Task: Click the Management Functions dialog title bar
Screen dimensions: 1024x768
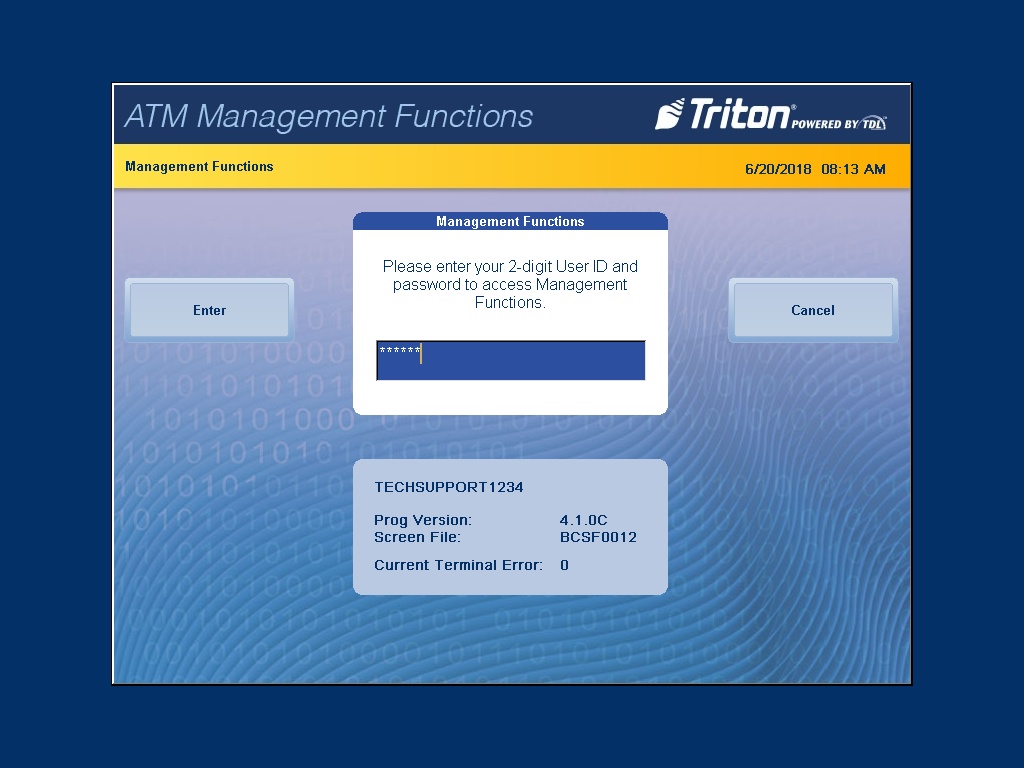Action: tap(510, 221)
